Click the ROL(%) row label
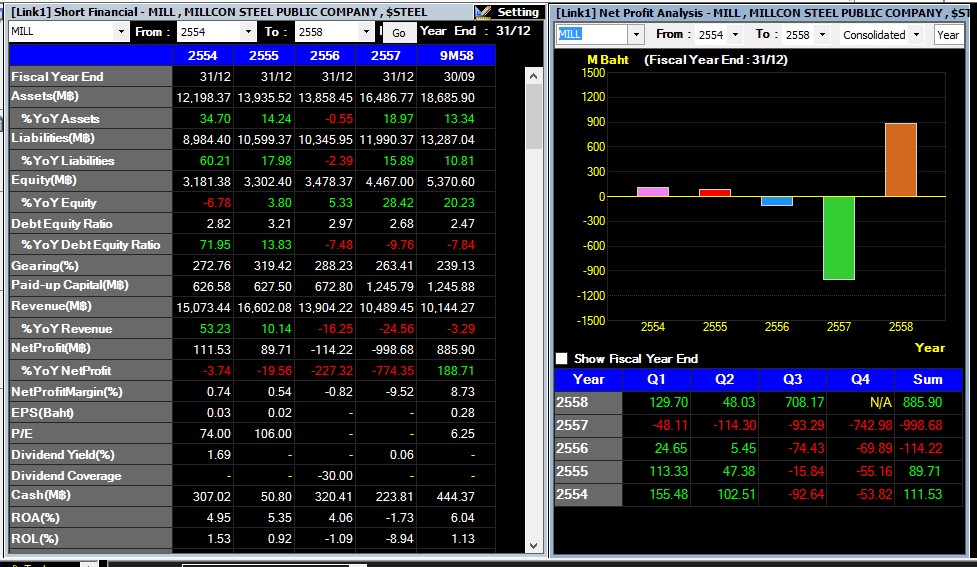 pos(91,538)
